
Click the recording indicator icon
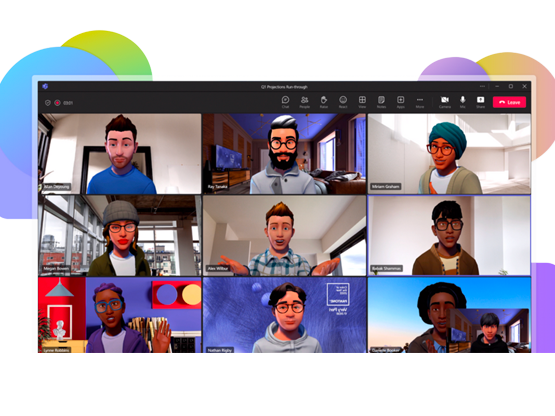pos(57,103)
